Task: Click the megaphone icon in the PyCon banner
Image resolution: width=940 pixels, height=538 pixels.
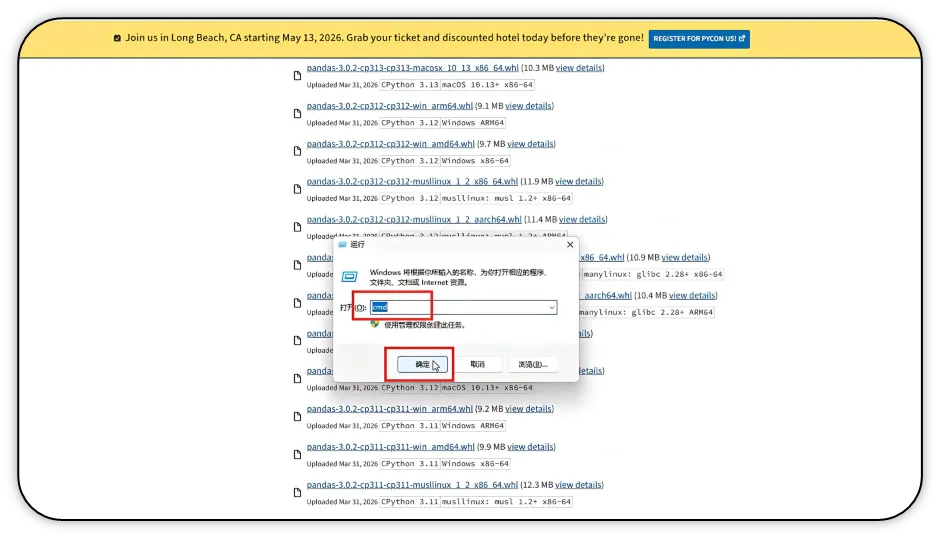Action: point(118,38)
